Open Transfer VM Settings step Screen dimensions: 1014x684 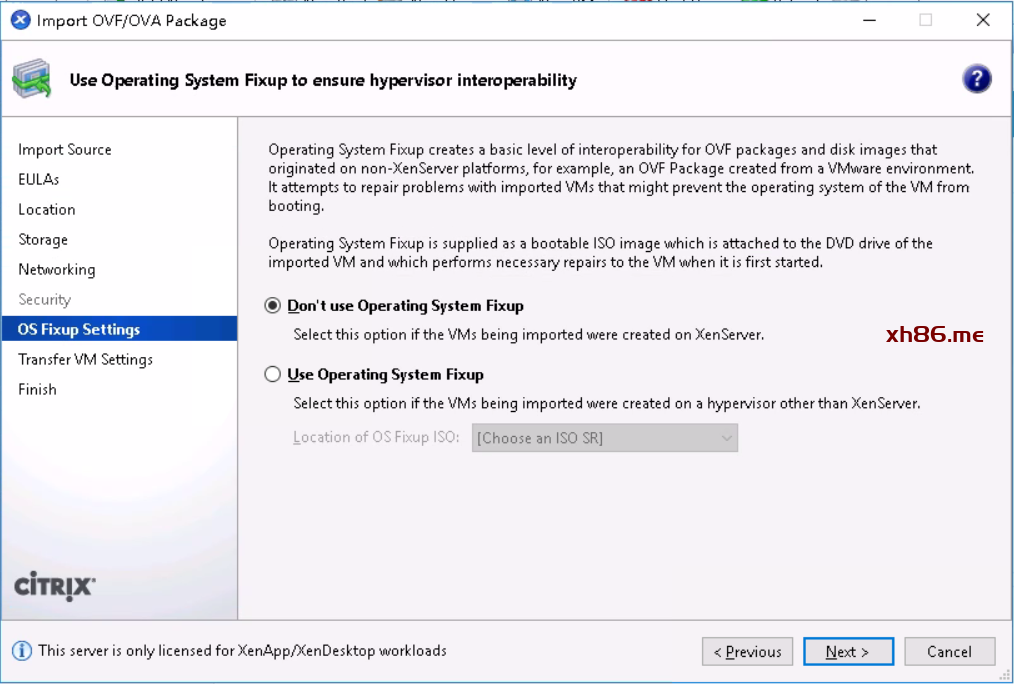(x=85, y=360)
